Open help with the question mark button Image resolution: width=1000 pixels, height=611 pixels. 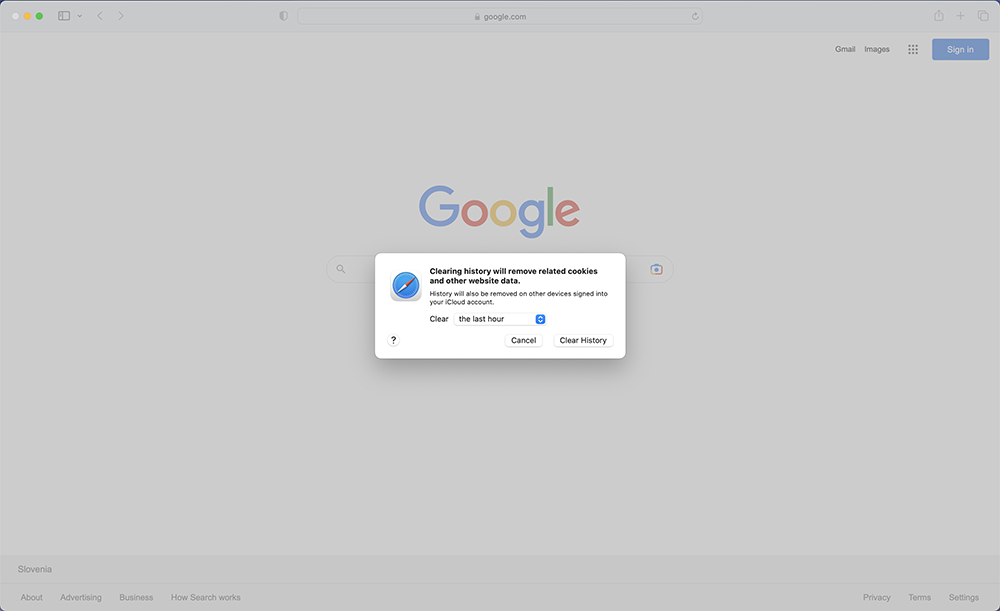(x=393, y=340)
